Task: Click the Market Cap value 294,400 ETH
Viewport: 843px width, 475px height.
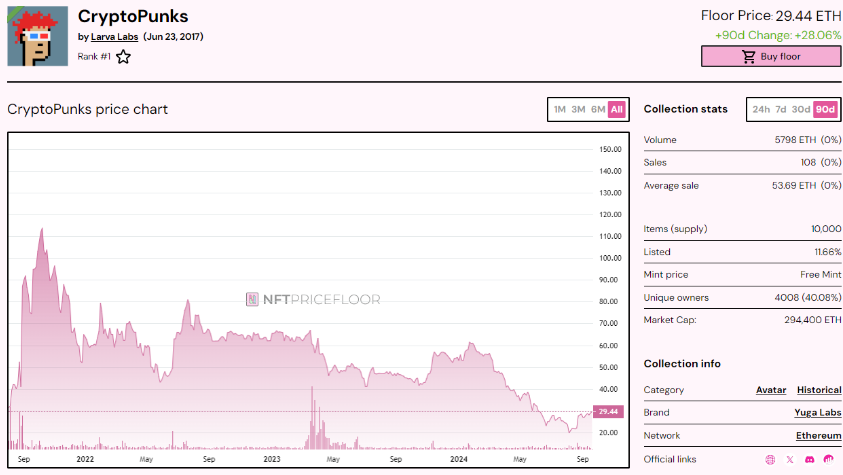Action: [x=812, y=320]
